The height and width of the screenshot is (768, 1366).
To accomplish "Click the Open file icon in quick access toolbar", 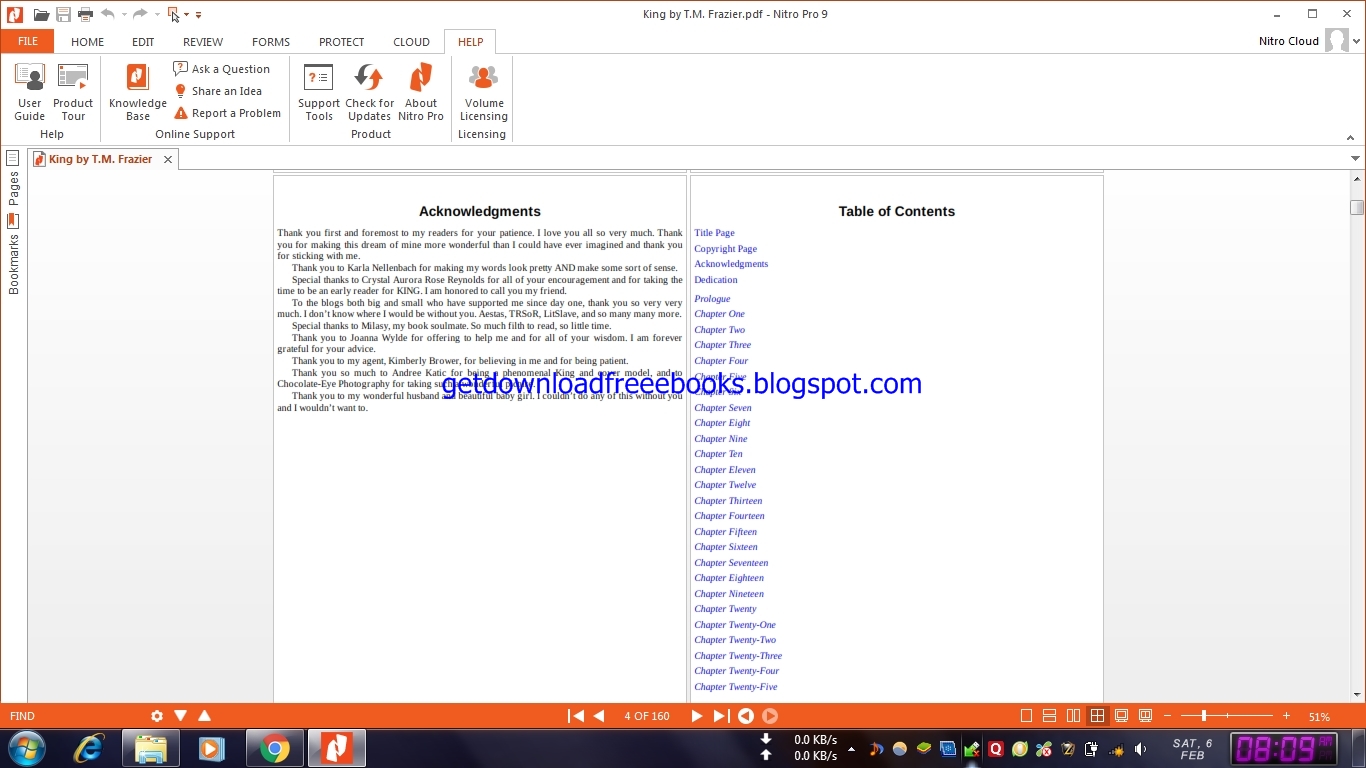I will click(41, 14).
